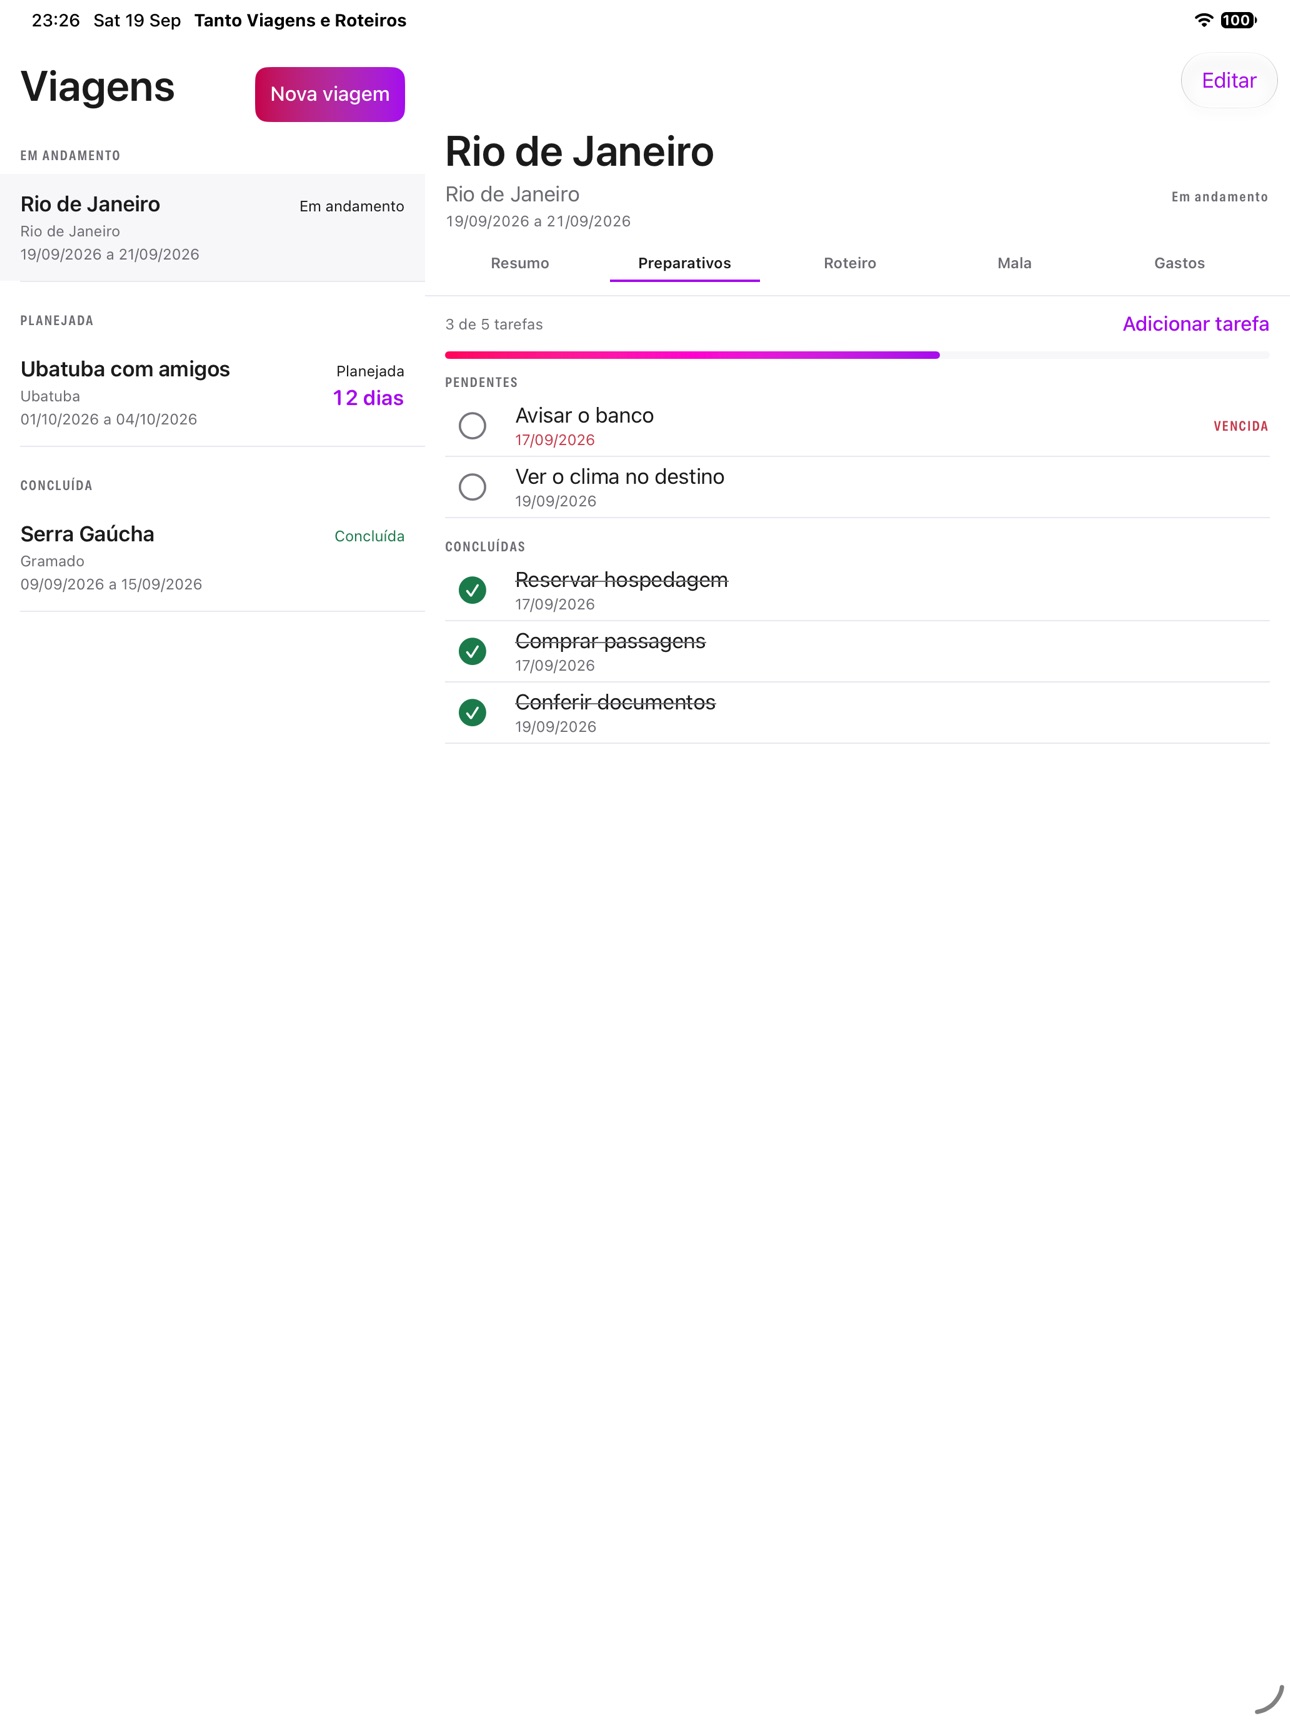Click the Gramado destination label
This screenshot has width=1290, height=1720.
click(x=52, y=561)
